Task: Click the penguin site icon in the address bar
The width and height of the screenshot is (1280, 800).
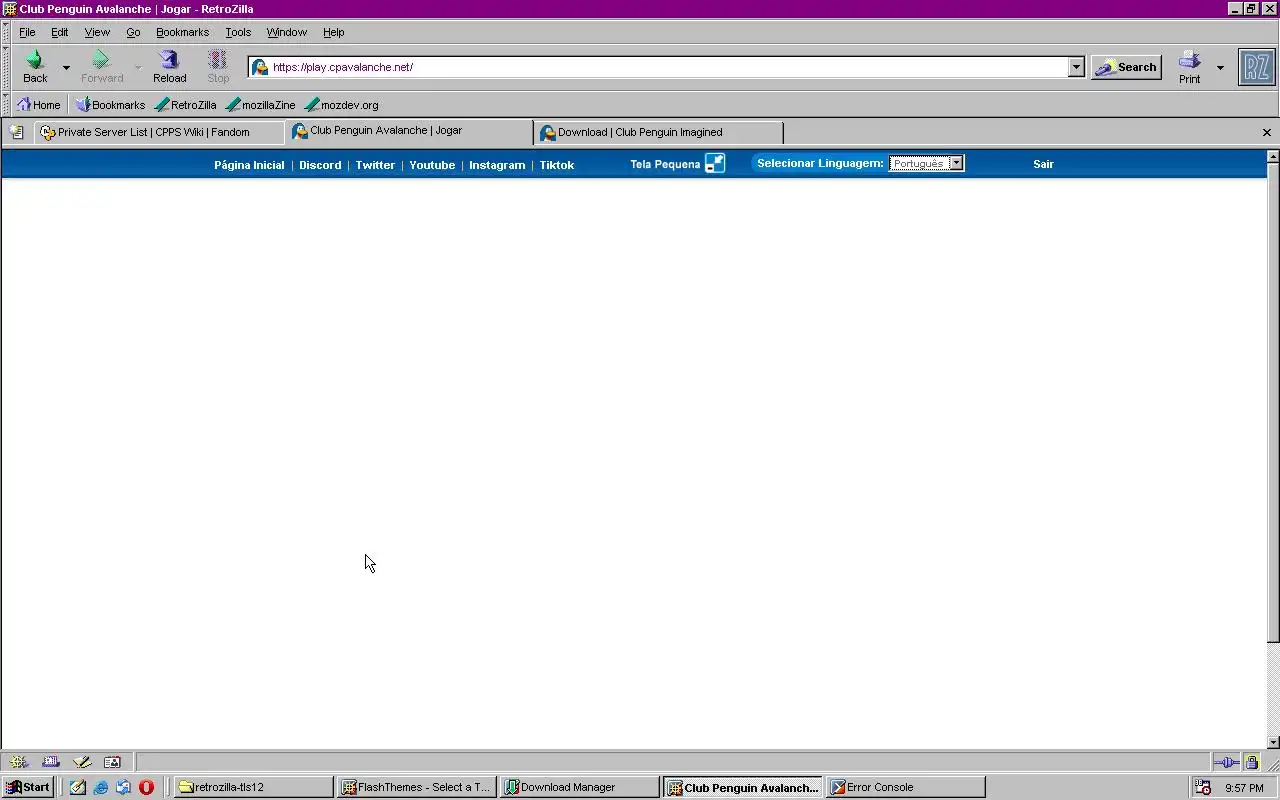Action: tap(260, 67)
